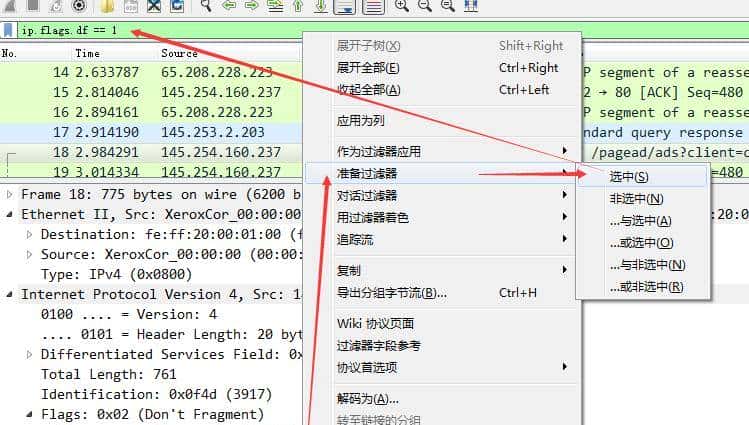This screenshot has height=425, width=749.
Task: Stop the running capture
Action: (x=32, y=5)
